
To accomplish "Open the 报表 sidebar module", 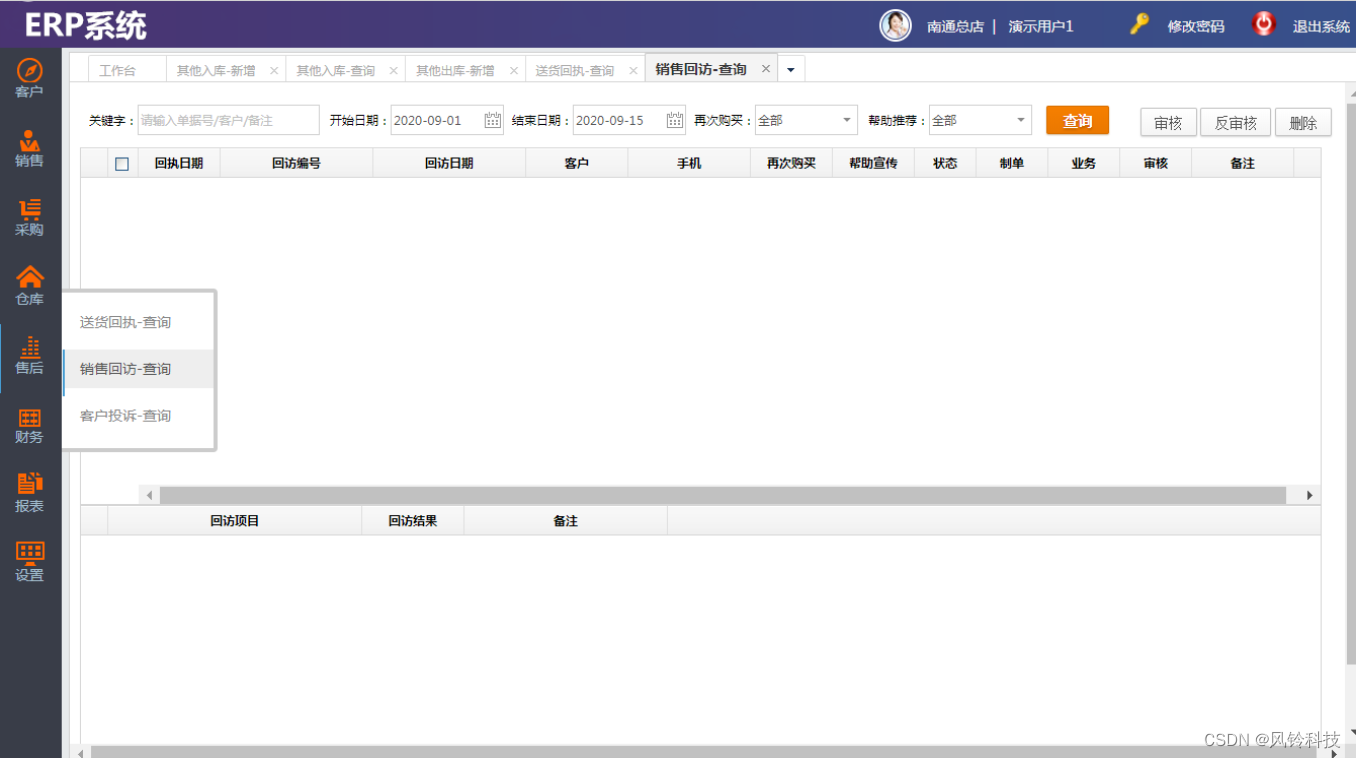I will (x=30, y=494).
